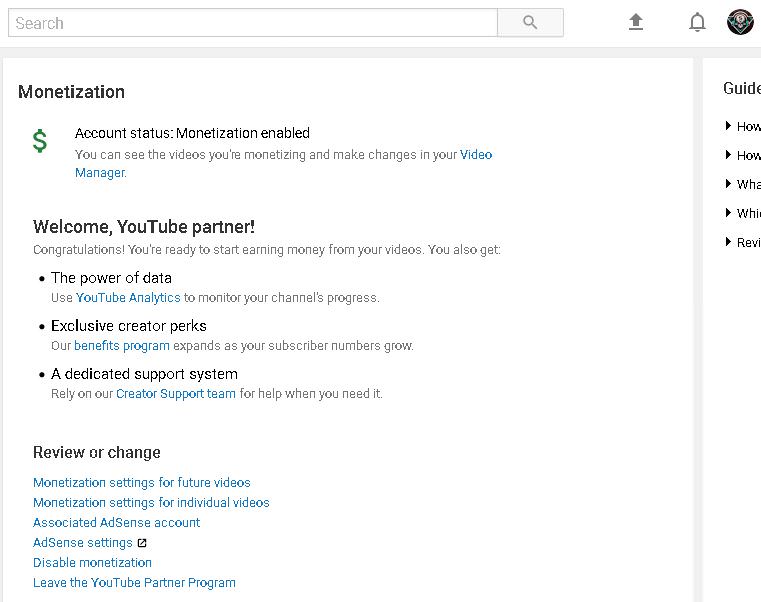Click the external-link icon beside AdSense settings

pyautogui.click(x=142, y=543)
